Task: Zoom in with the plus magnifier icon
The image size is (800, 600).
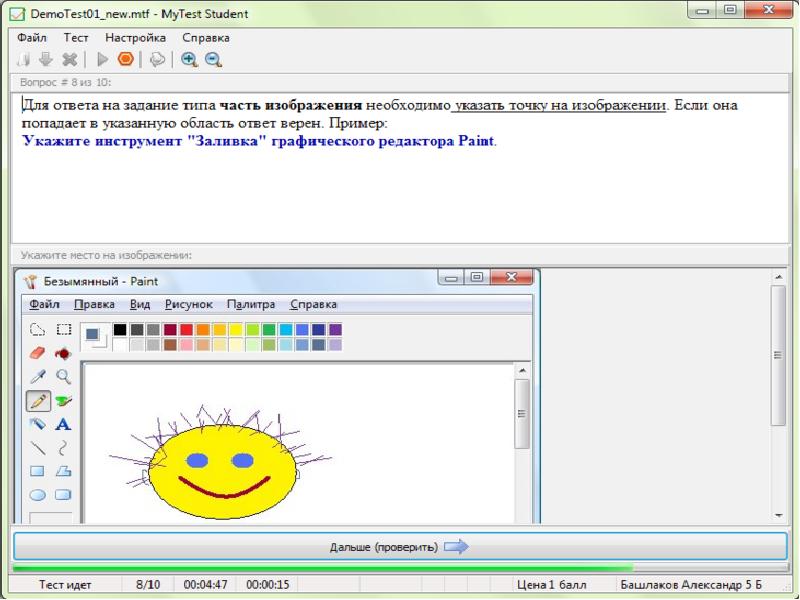Action: (189, 59)
